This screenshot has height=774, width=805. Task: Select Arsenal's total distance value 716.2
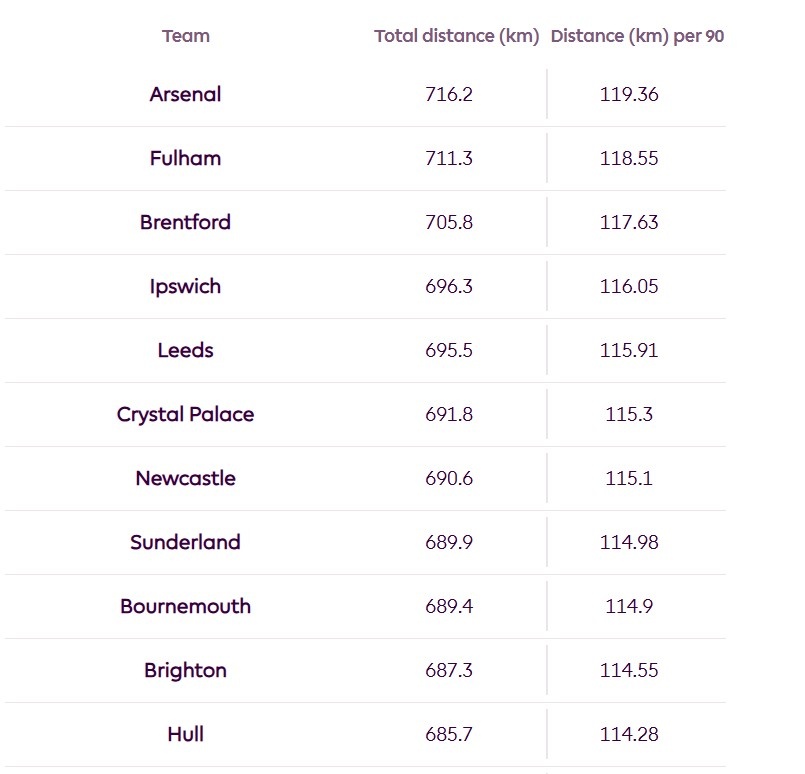tap(449, 94)
